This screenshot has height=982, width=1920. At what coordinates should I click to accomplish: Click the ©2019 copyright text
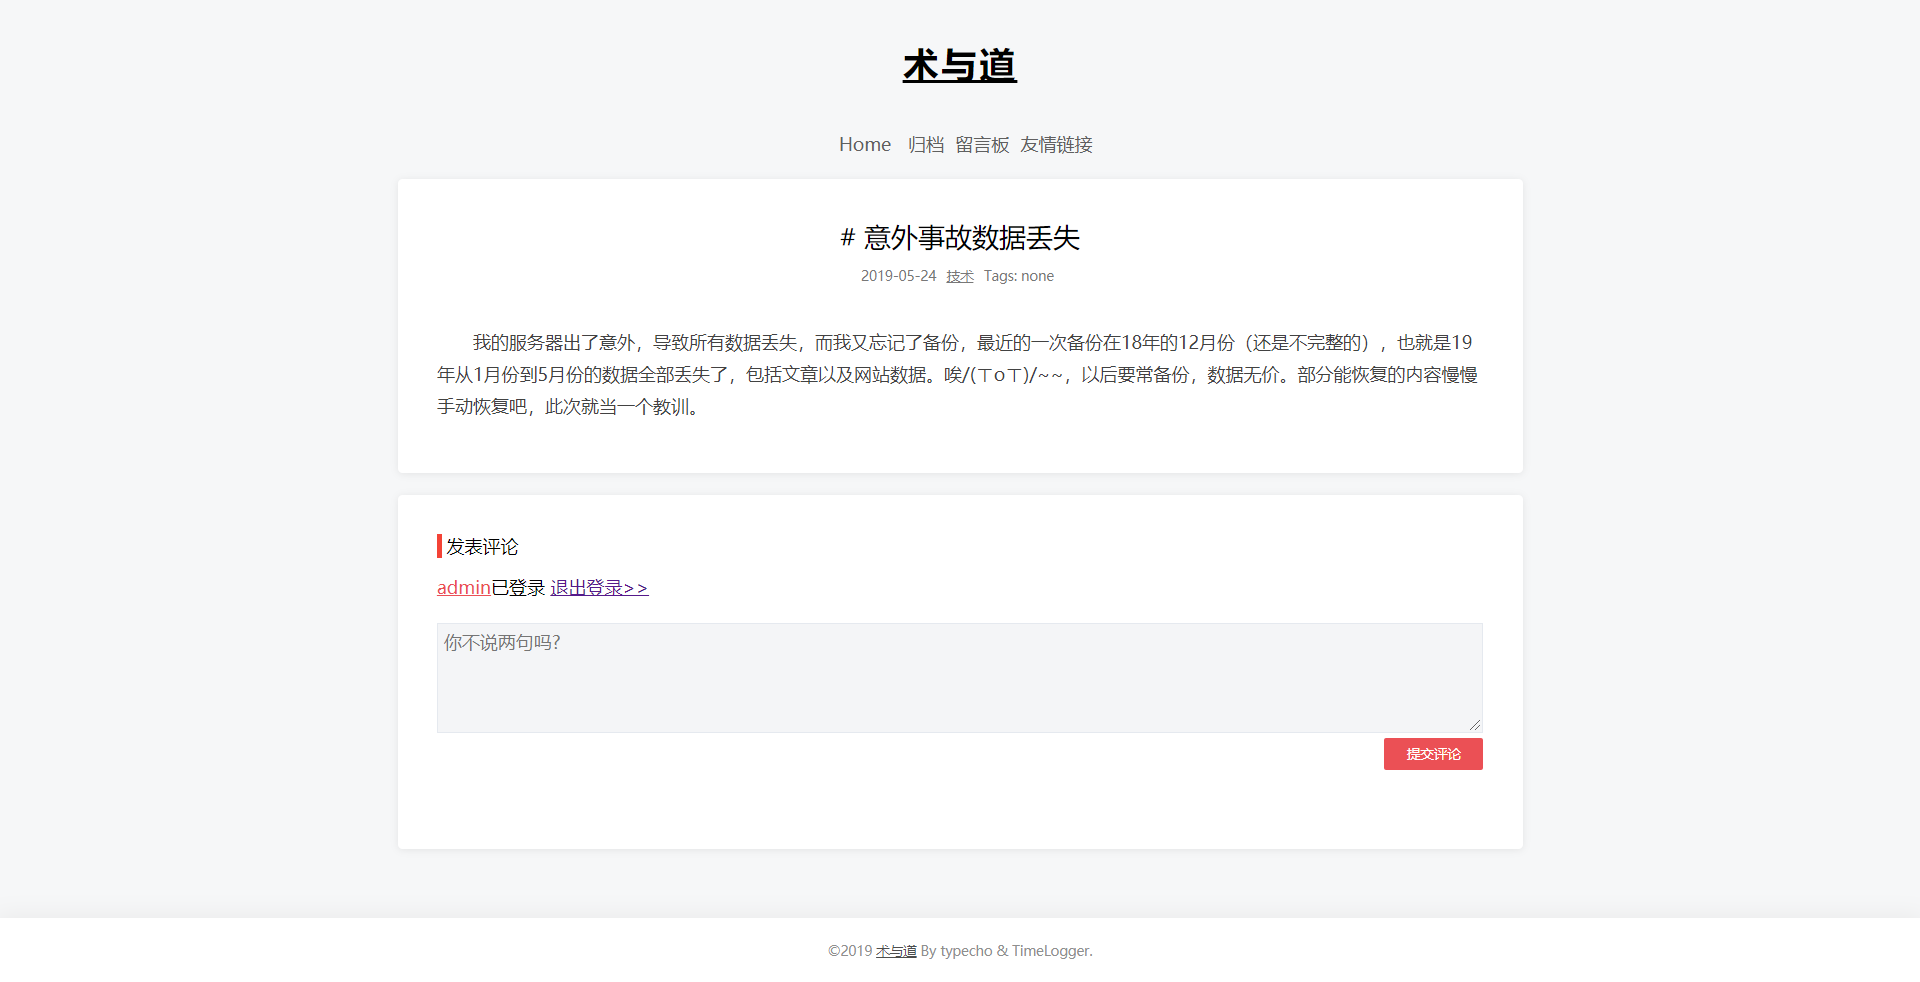tap(847, 951)
